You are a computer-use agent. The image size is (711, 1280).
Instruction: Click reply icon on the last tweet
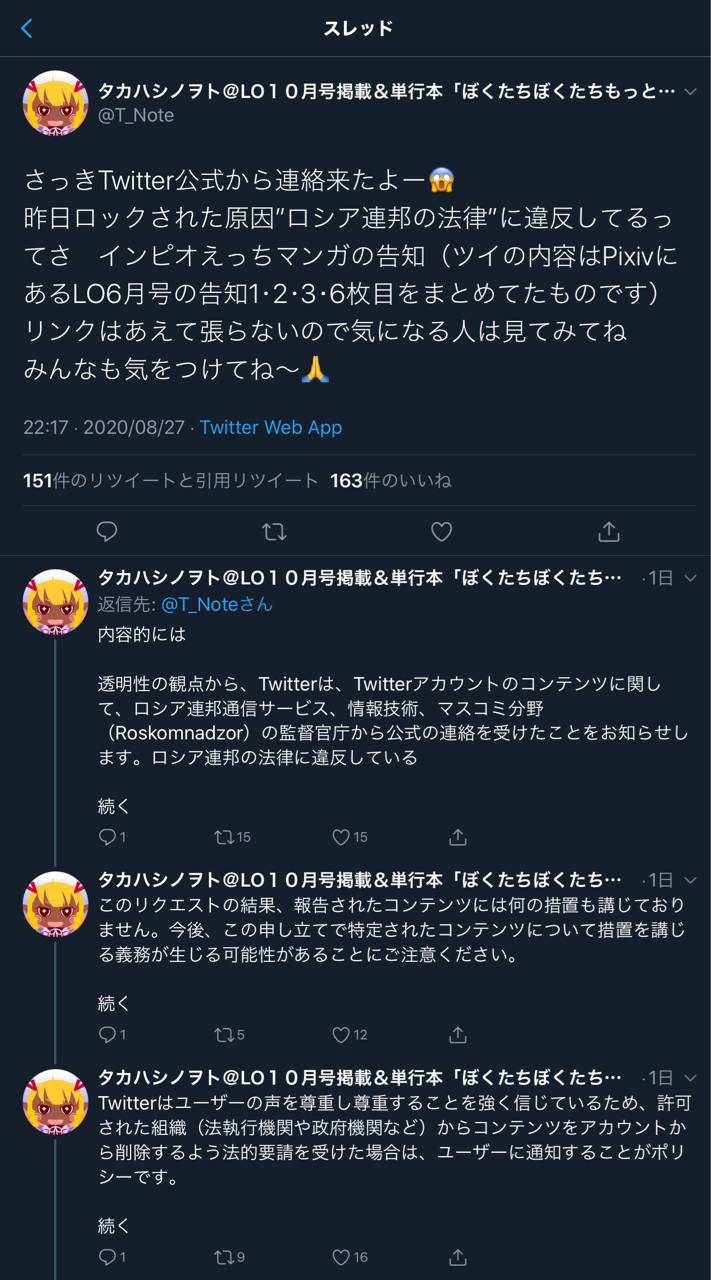[x=107, y=1257]
